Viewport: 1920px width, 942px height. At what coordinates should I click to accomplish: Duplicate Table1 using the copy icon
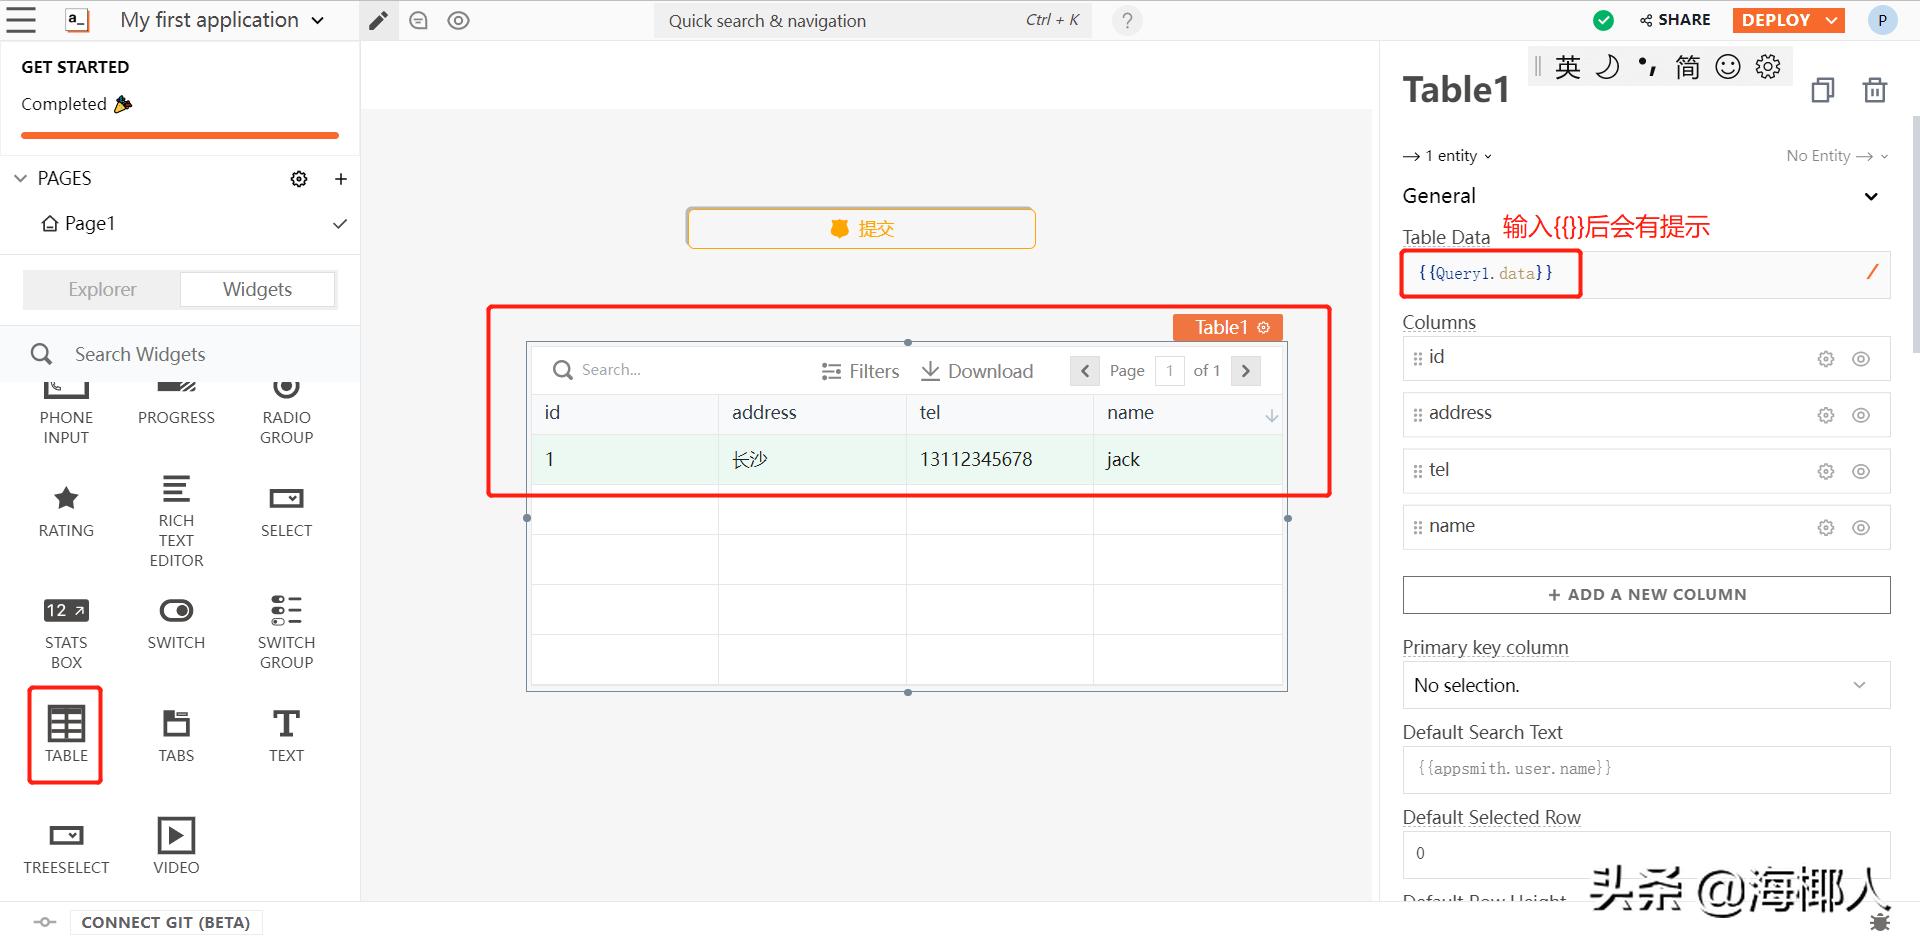[x=1822, y=90]
